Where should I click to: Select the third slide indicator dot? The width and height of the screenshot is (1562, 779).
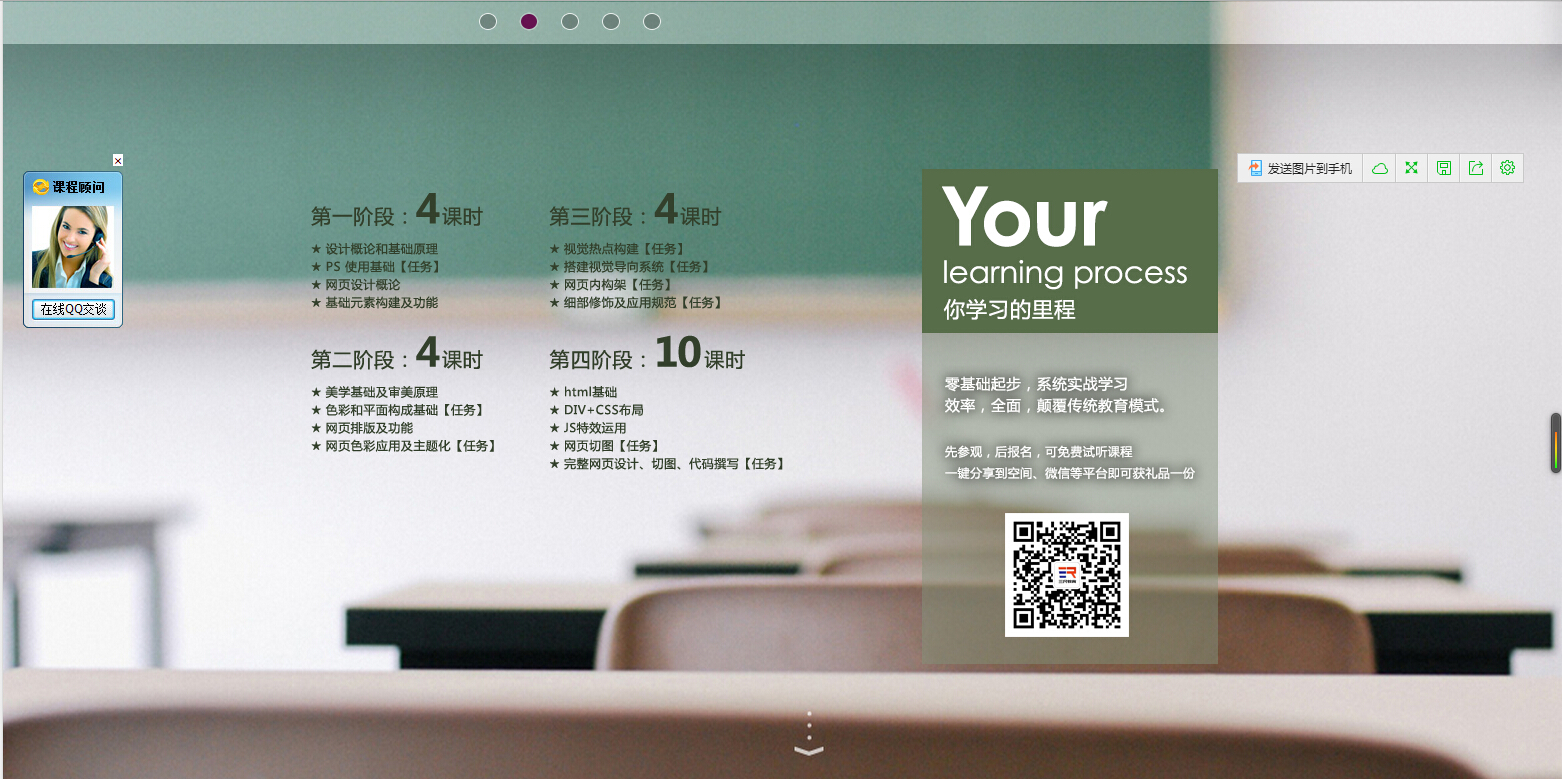[570, 21]
